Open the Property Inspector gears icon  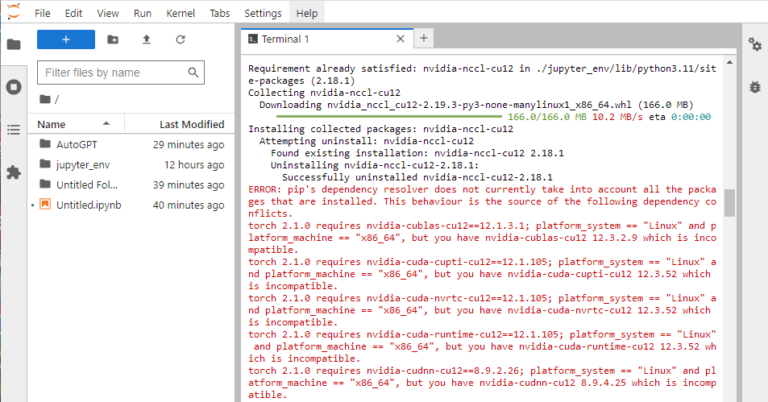coord(755,44)
